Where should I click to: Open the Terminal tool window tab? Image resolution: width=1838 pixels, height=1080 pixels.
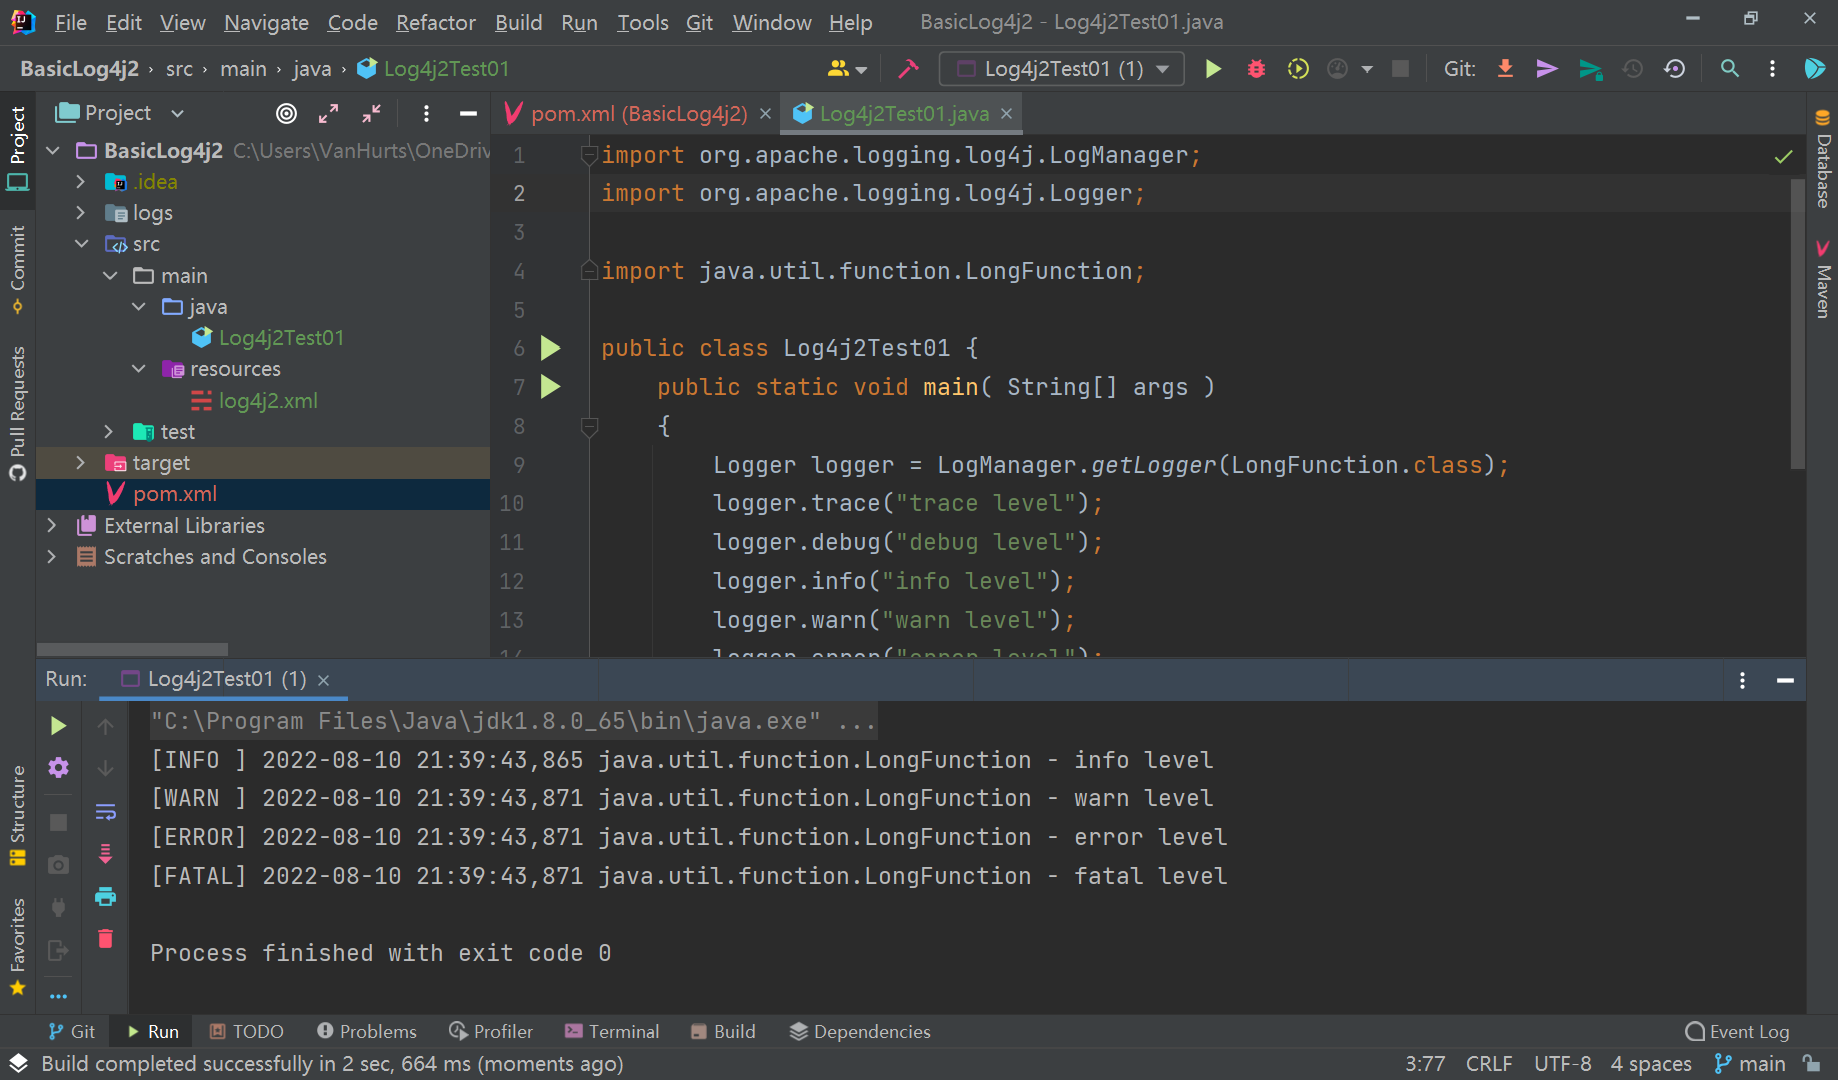point(612,1031)
